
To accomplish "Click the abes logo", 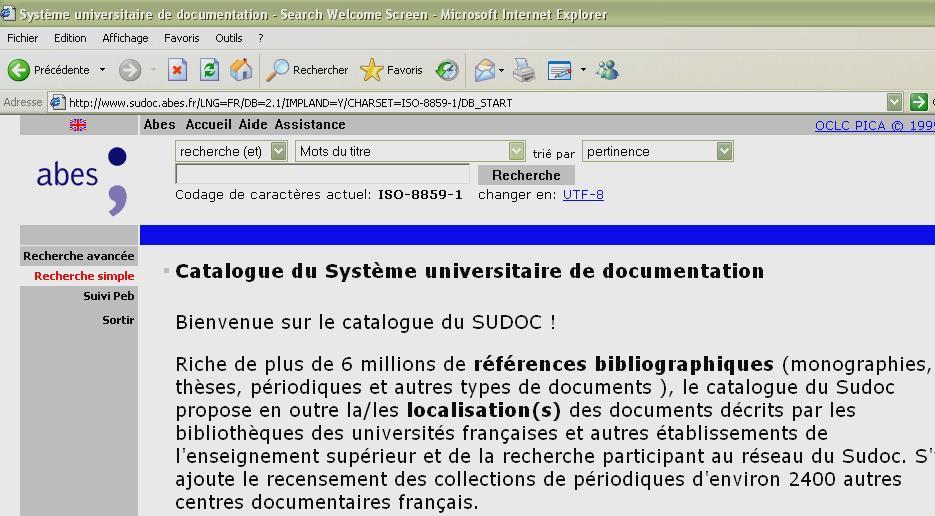I will (x=81, y=181).
